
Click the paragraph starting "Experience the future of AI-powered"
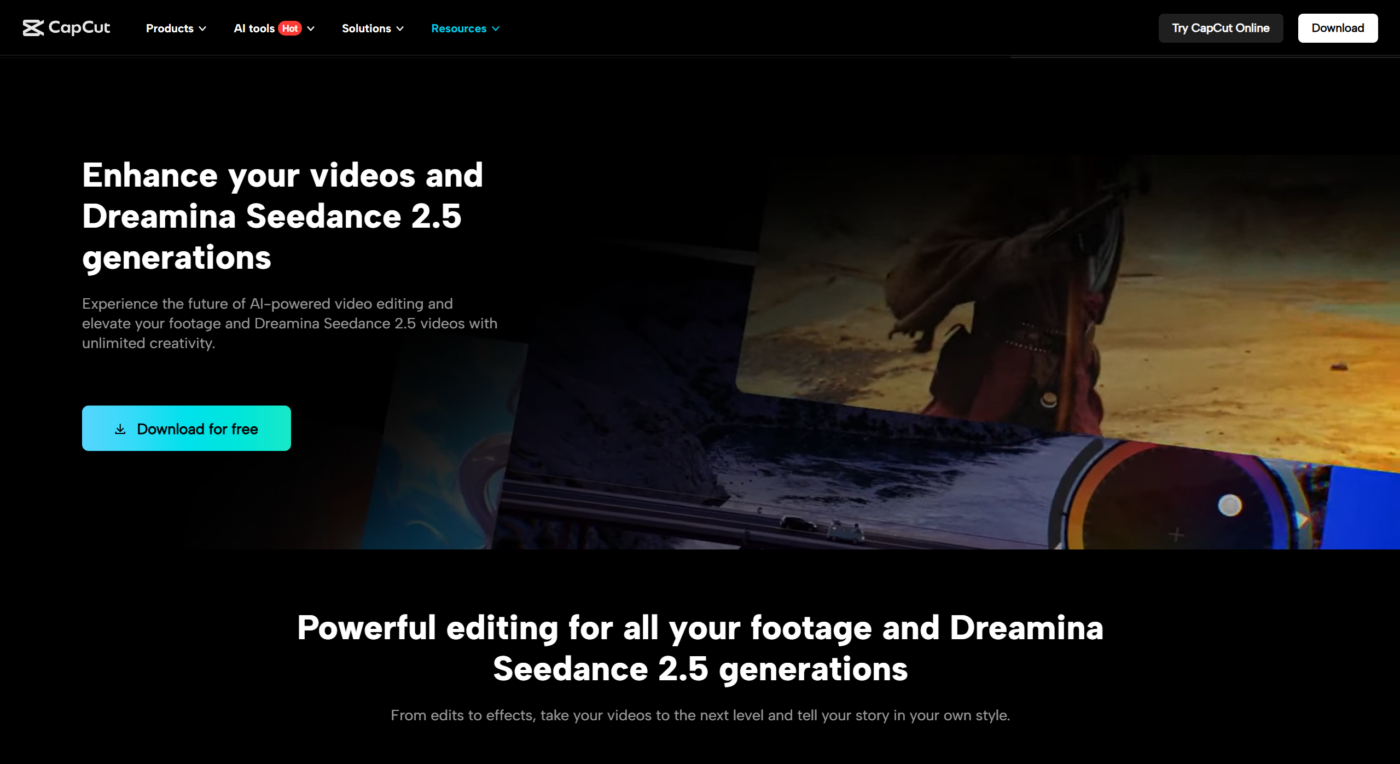coord(290,323)
